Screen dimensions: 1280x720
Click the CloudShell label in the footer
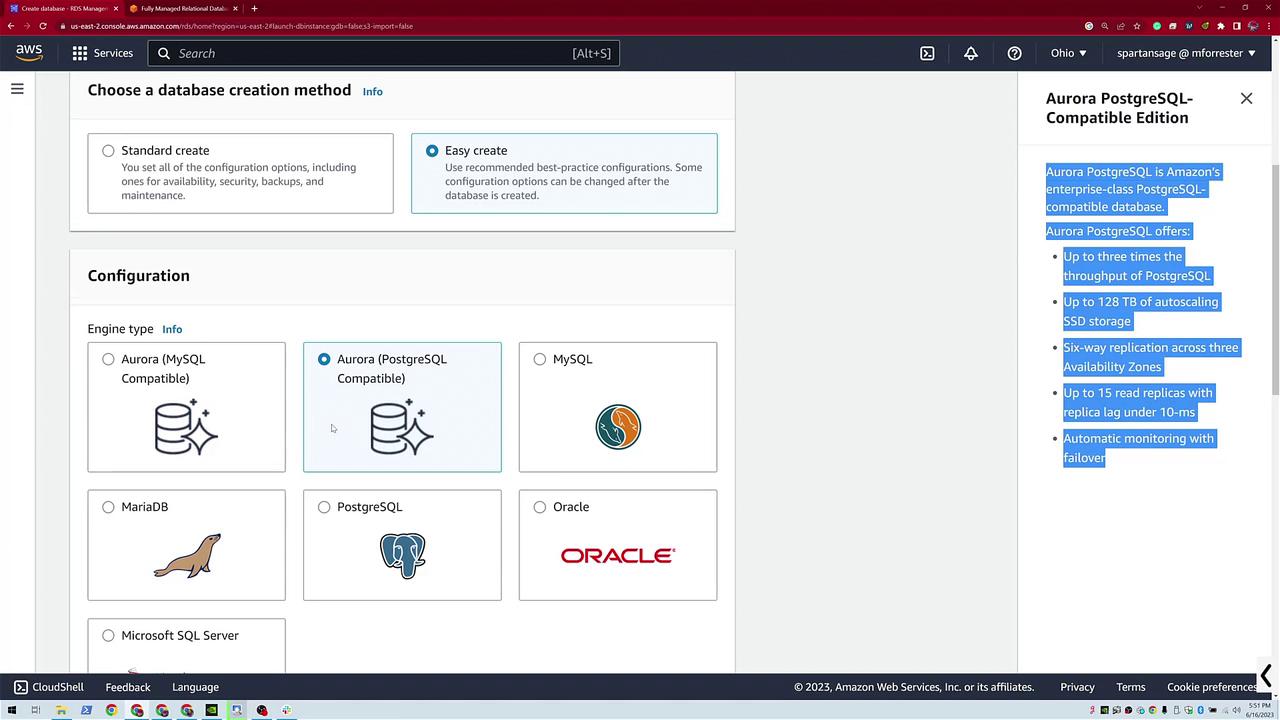[58, 687]
